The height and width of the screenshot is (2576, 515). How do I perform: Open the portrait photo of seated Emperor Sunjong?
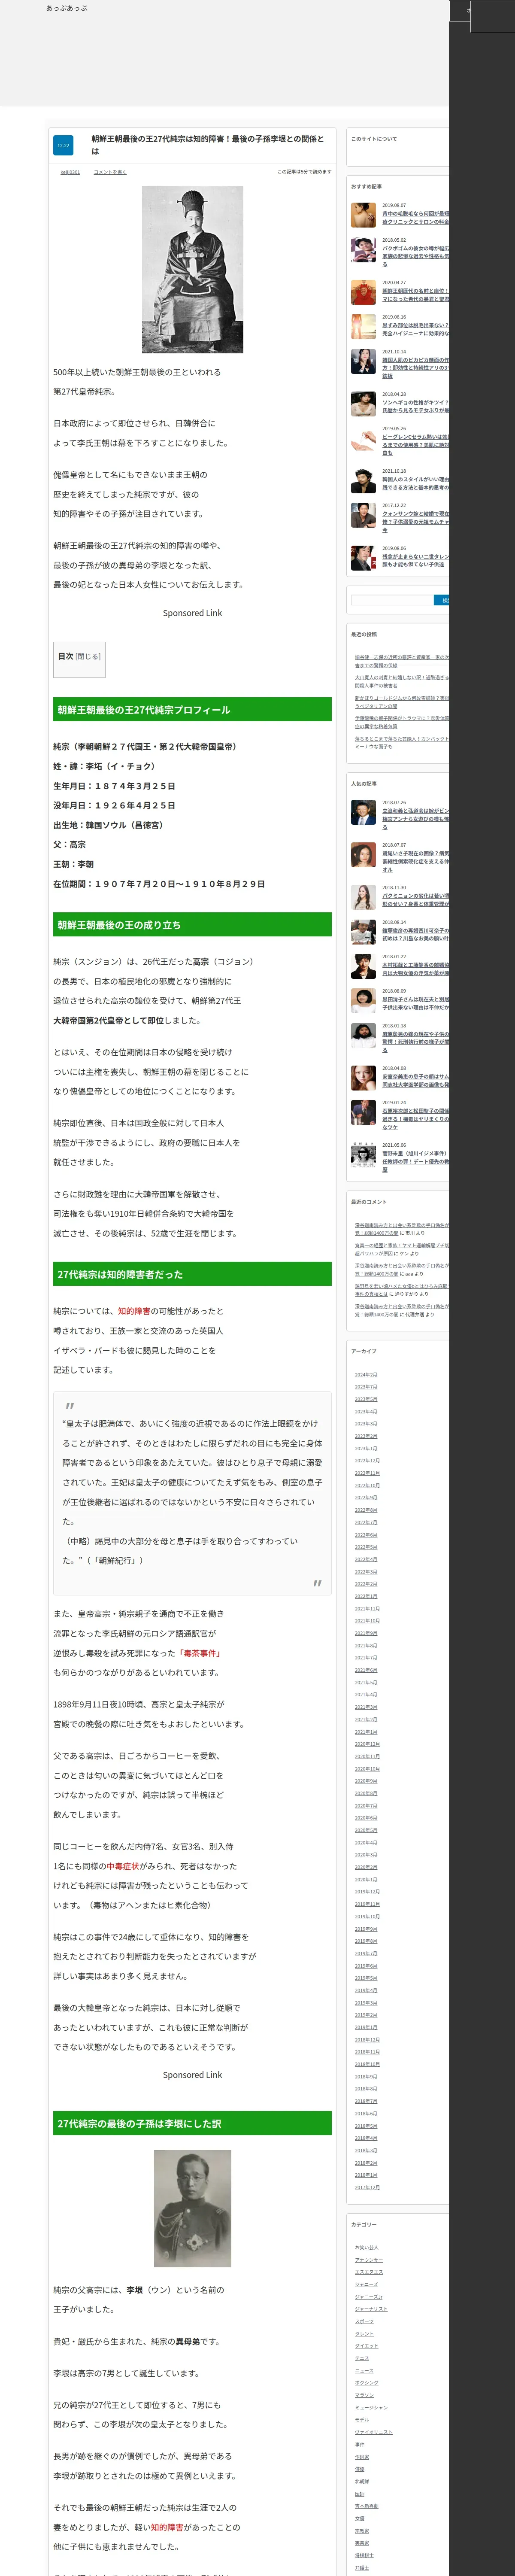[x=192, y=270]
